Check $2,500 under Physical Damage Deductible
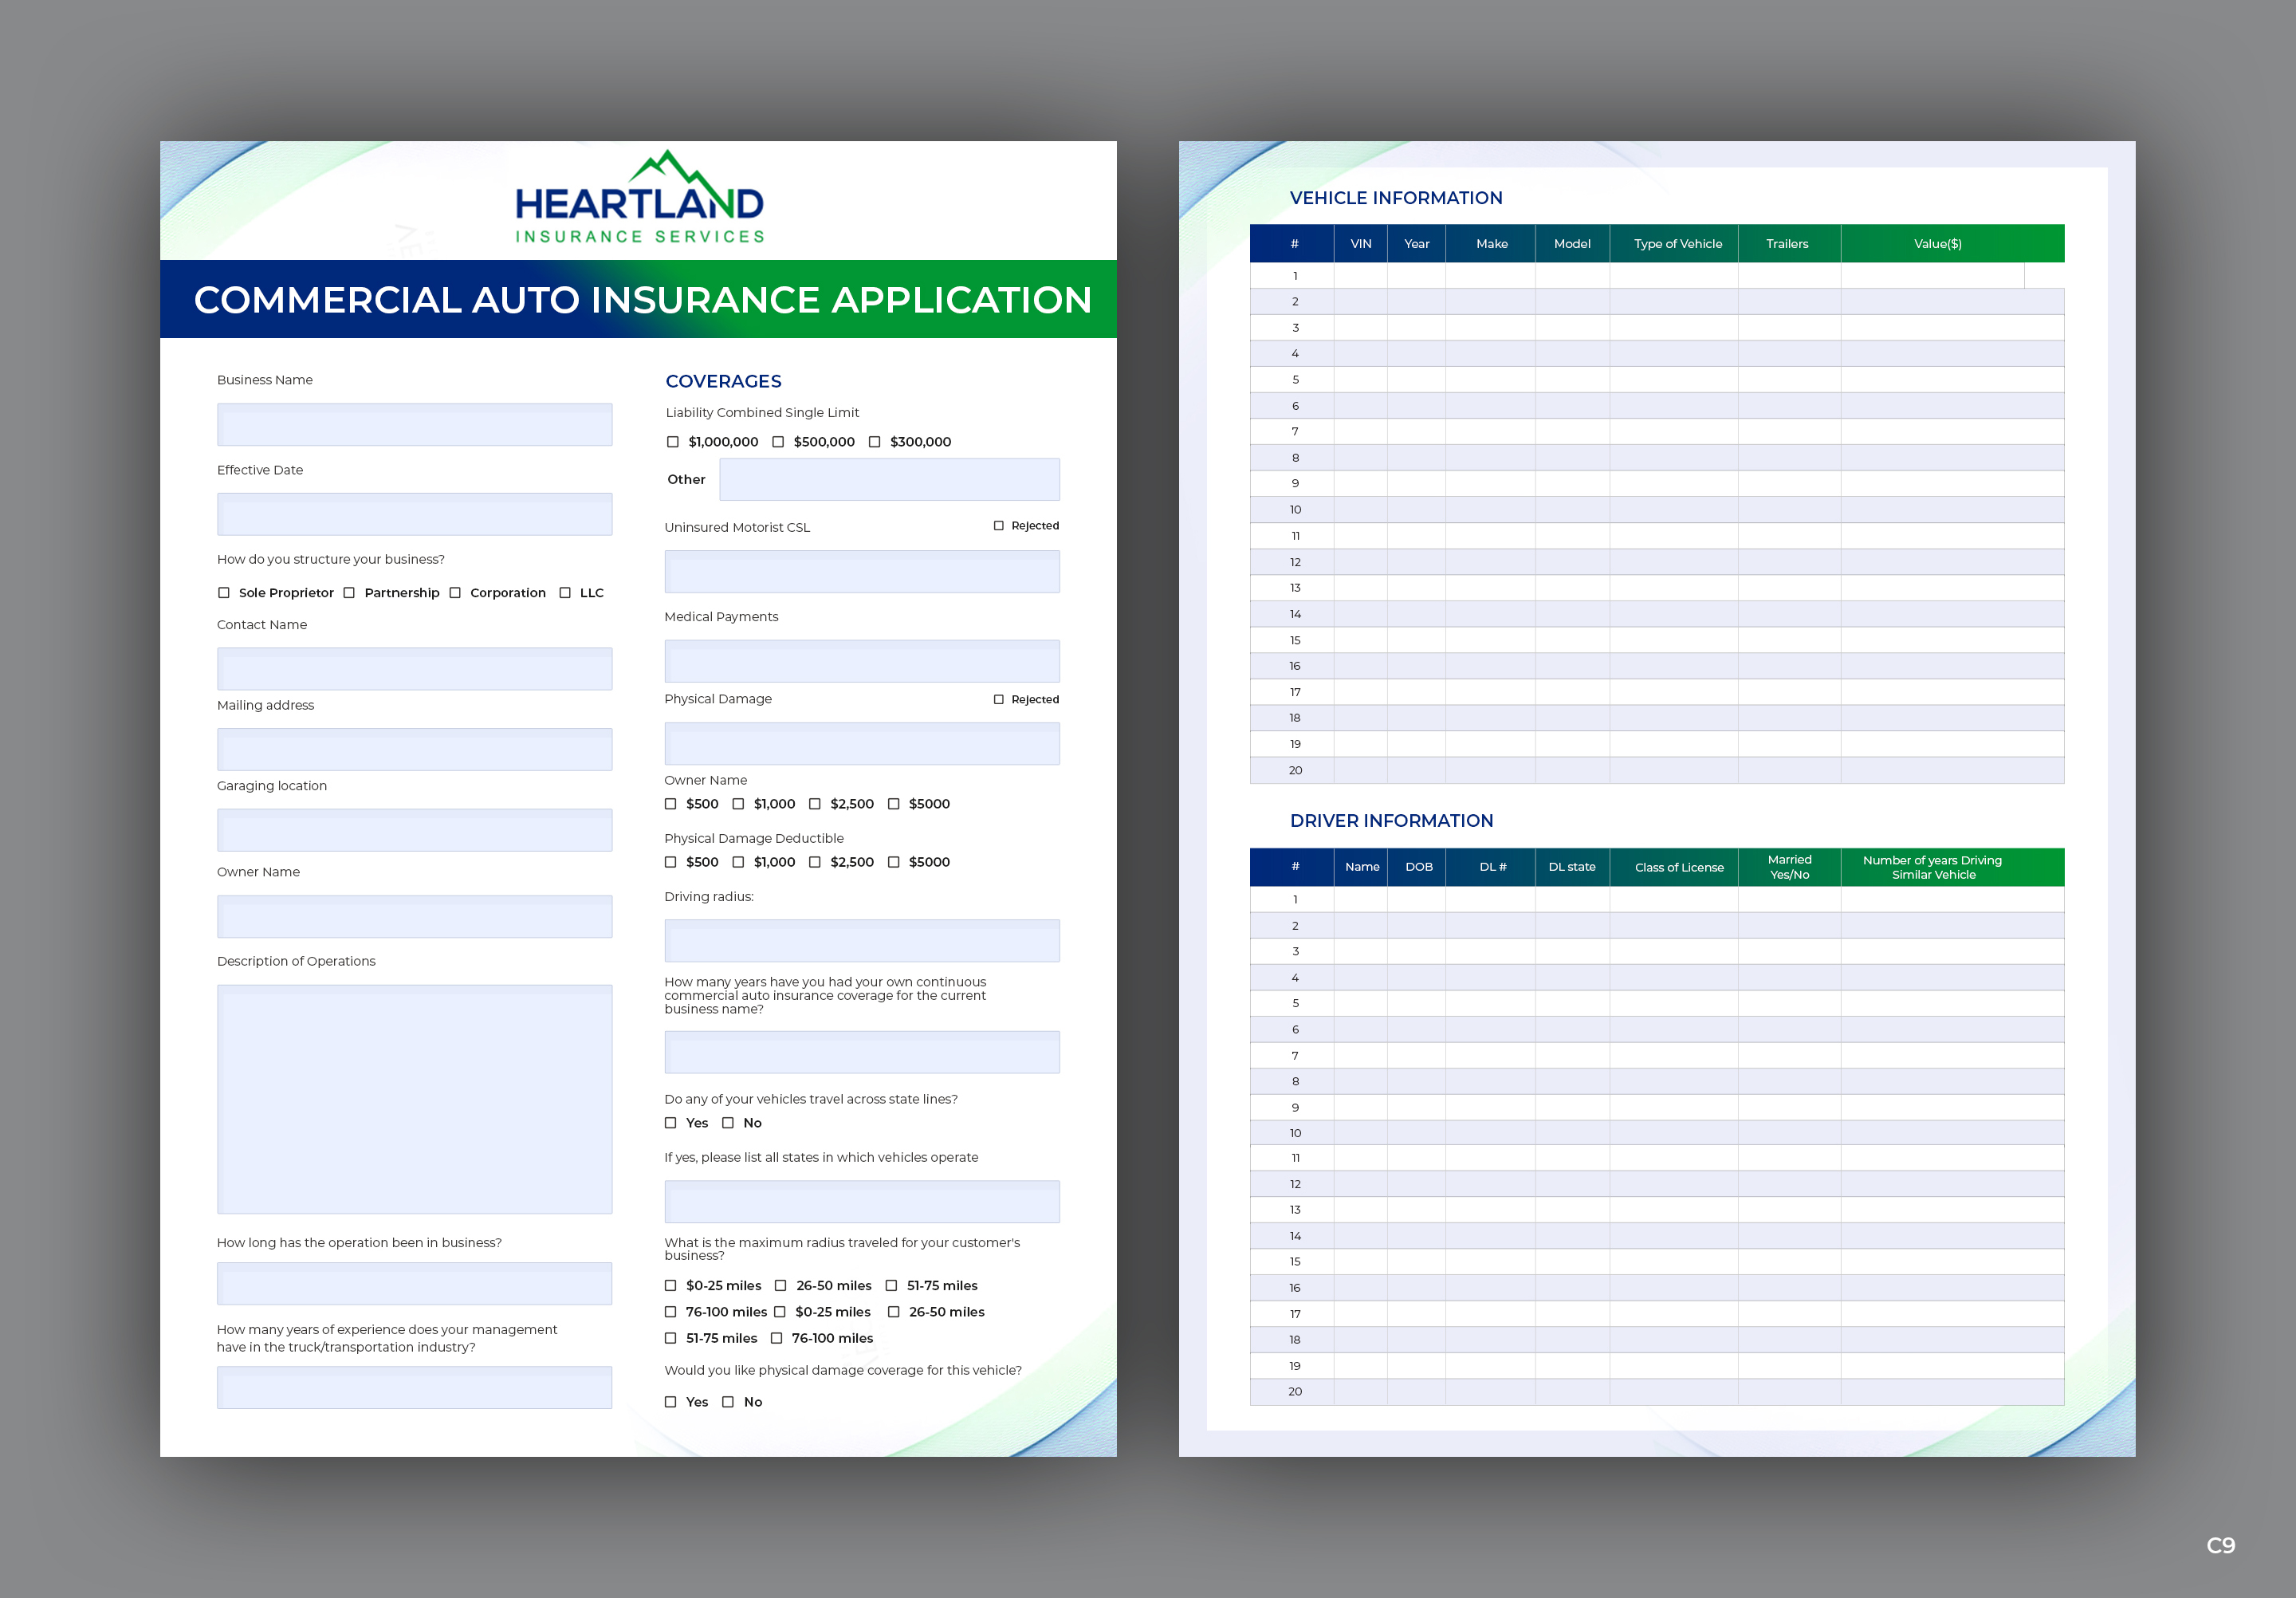 pyautogui.click(x=815, y=862)
